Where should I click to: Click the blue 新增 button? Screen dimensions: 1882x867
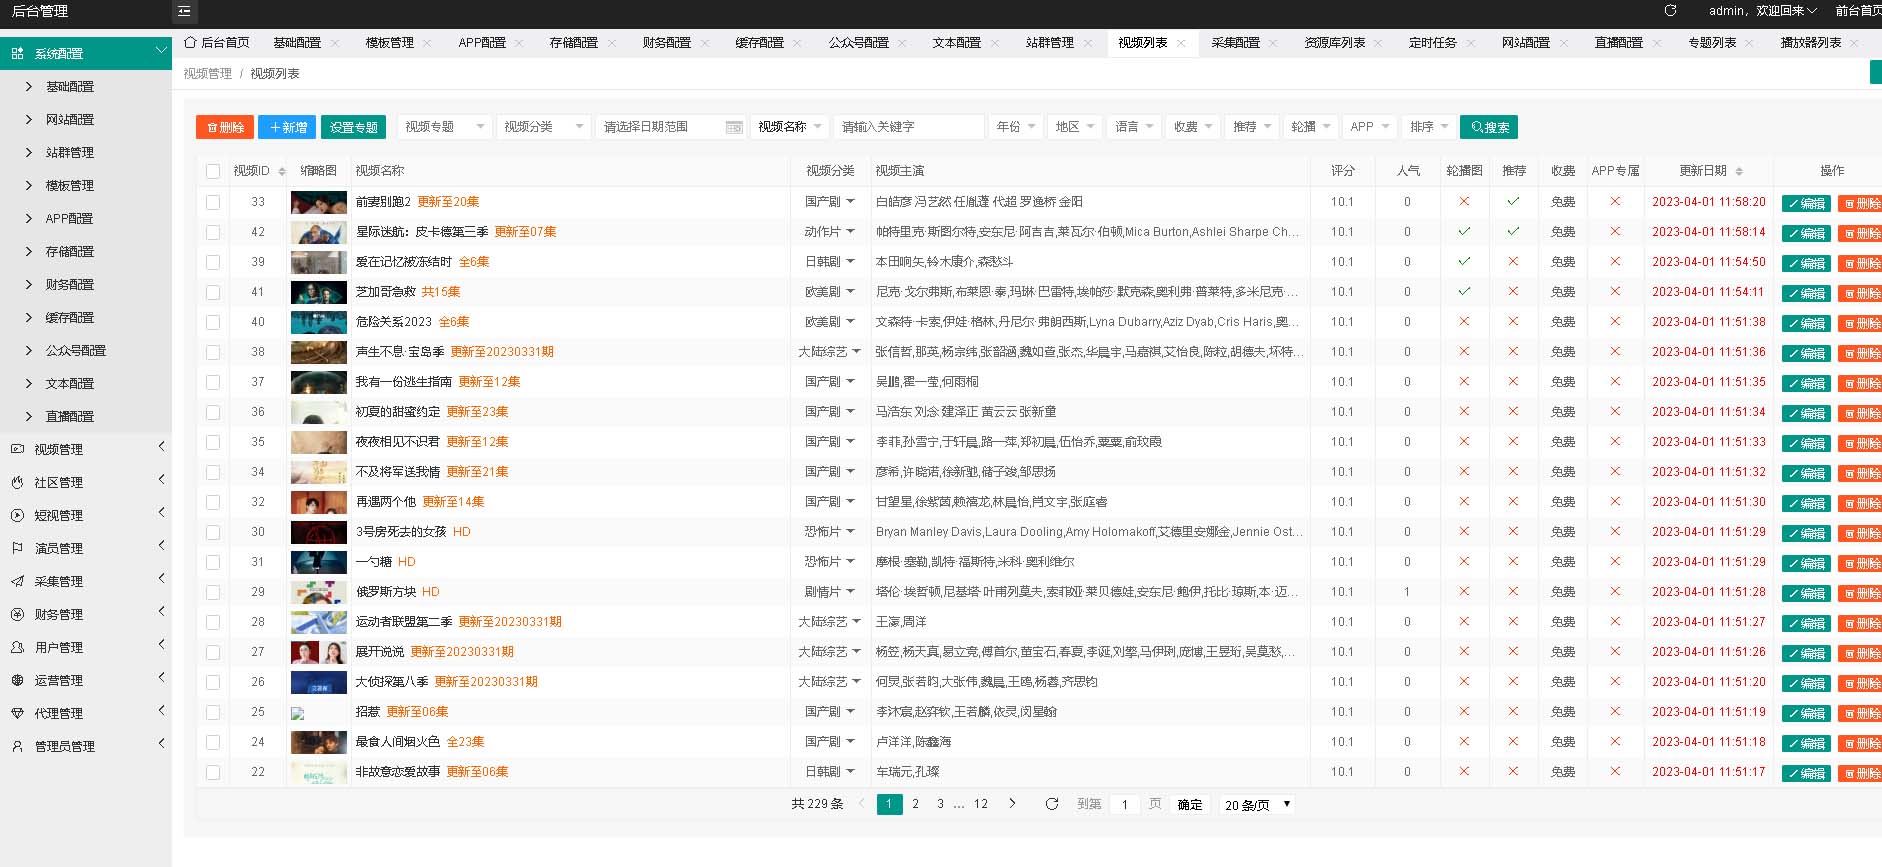point(287,127)
